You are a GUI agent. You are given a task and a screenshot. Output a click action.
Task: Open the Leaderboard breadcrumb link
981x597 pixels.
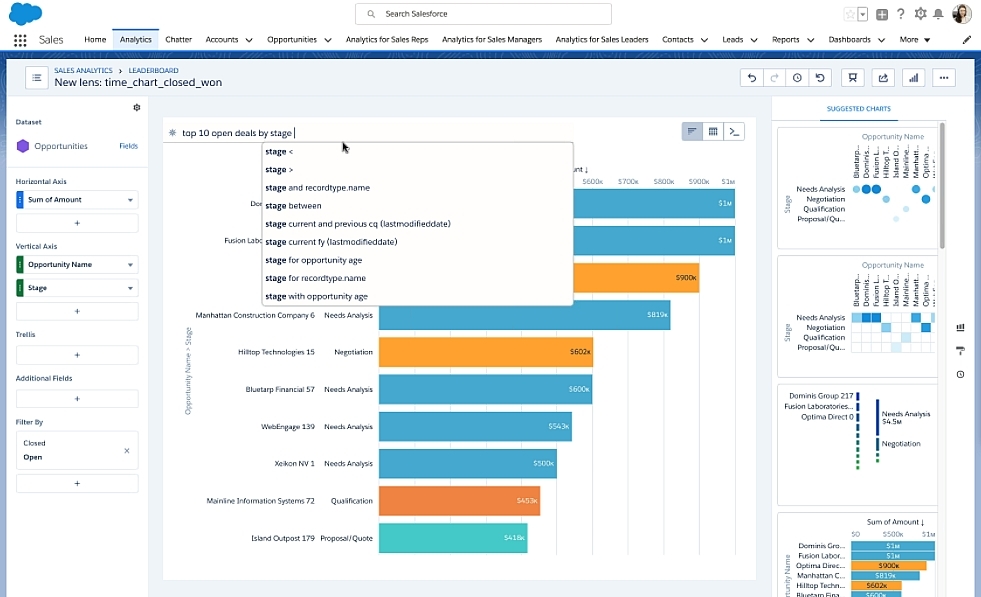153,71
